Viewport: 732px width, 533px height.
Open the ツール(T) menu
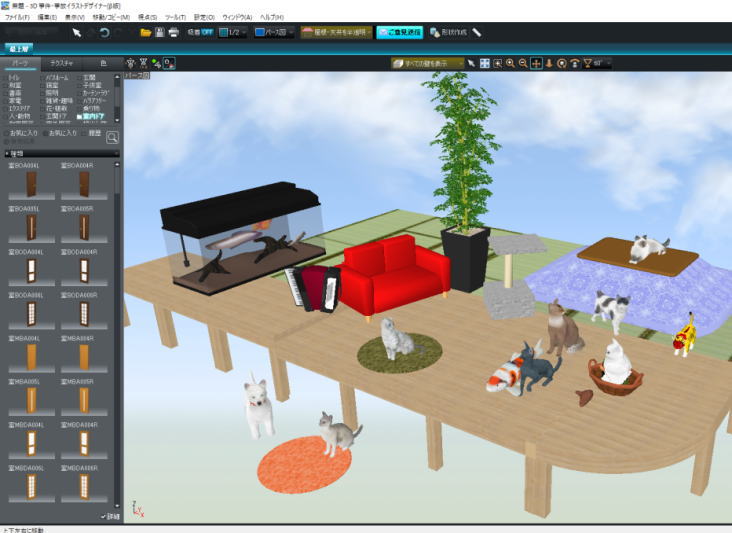pyautogui.click(x=175, y=17)
